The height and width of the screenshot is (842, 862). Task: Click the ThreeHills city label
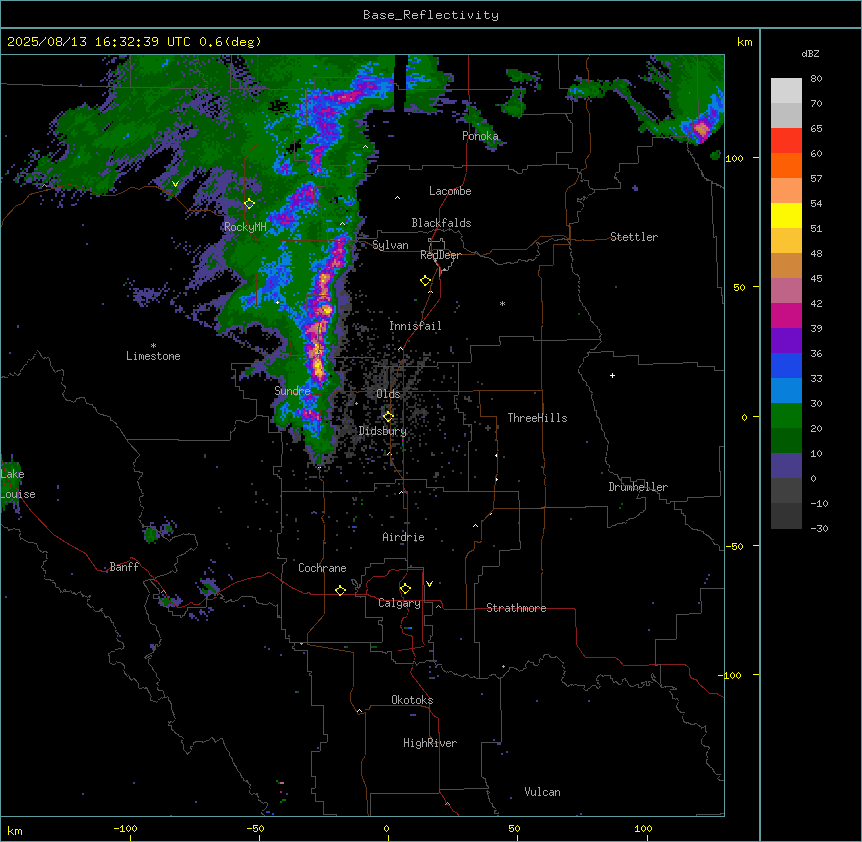[537, 418]
